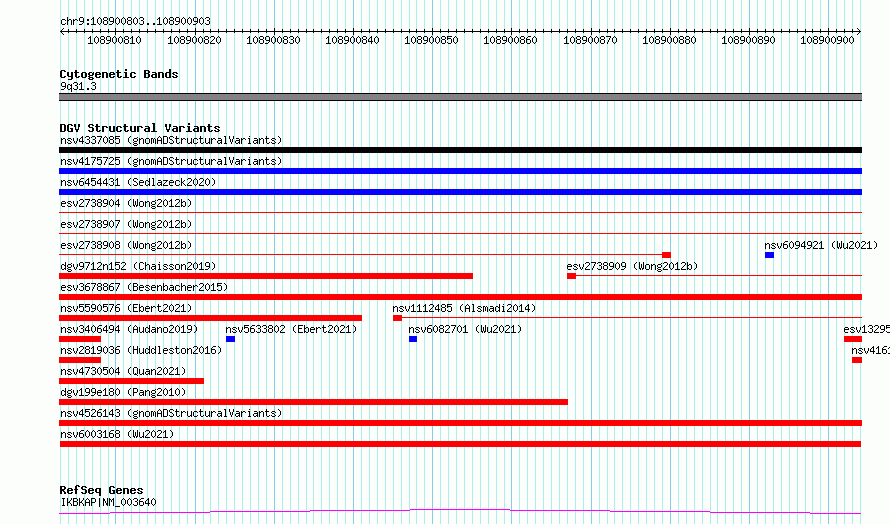
Task: Click ruler position 108900880
Action: click(x=669, y=40)
